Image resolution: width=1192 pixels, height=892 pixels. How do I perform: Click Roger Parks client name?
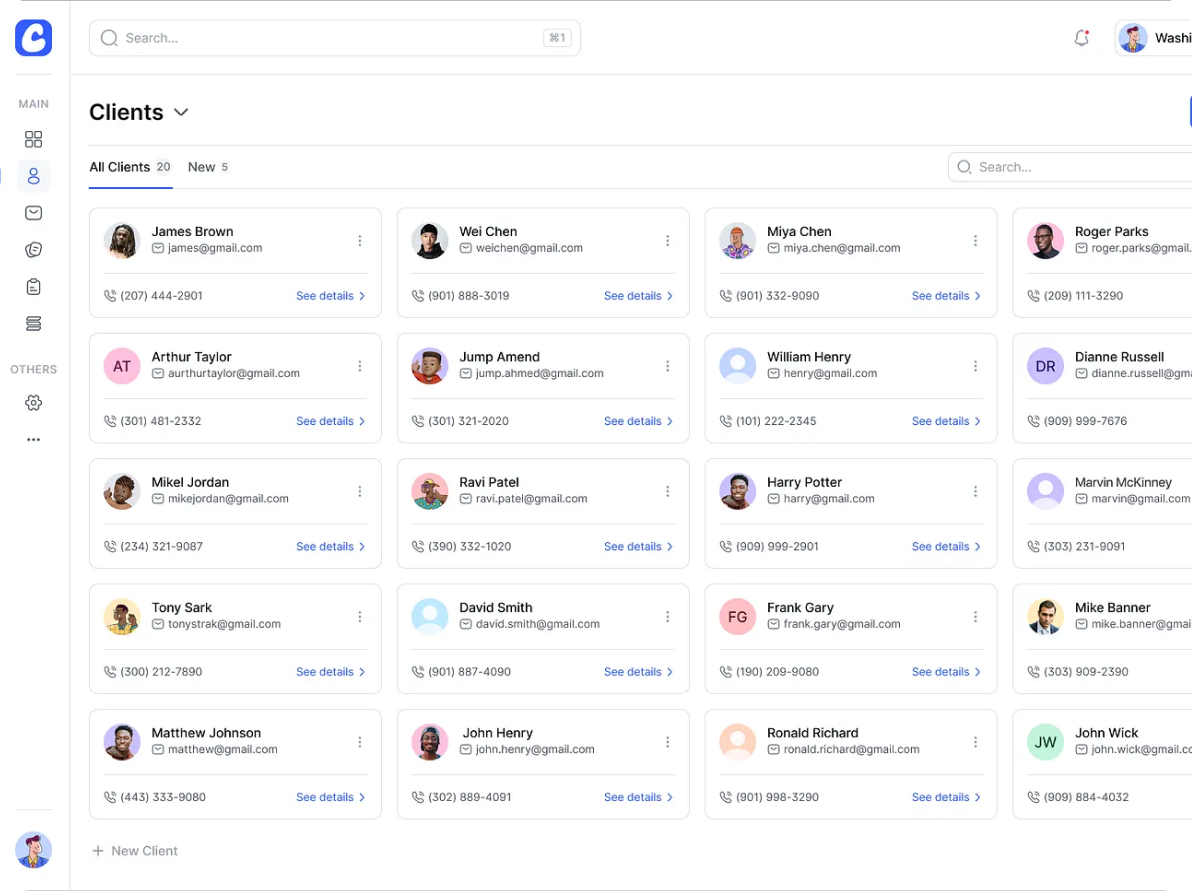click(x=1111, y=232)
